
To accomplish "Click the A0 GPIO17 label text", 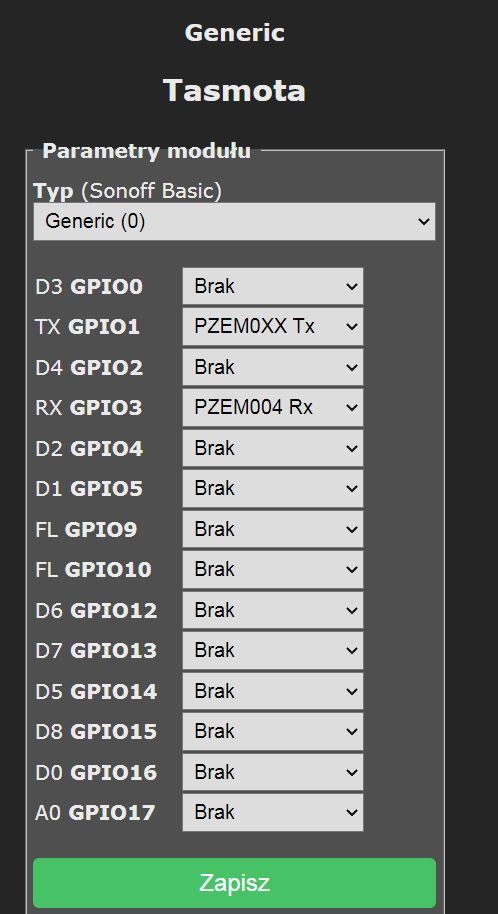I will pyautogui.click(x=96, y=813).
